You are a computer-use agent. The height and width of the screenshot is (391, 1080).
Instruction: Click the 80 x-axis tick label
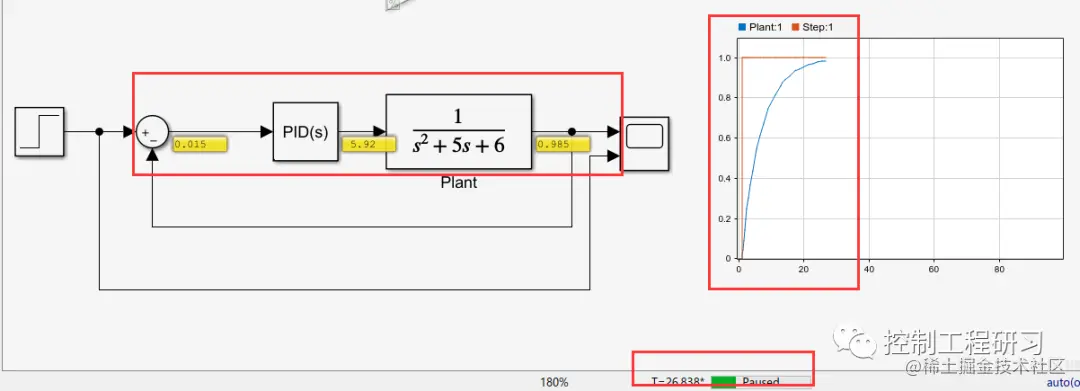tap(999, 269)
